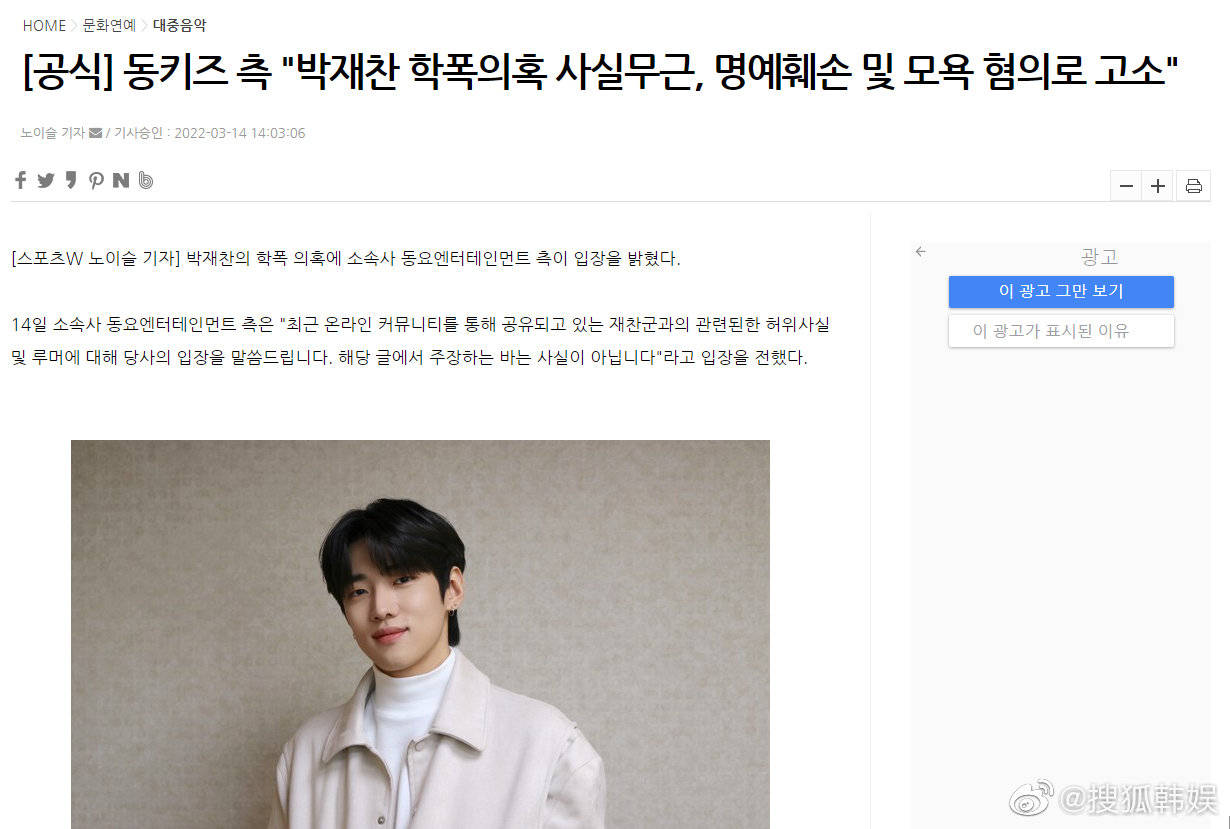Click the article headline text
The image size is (1230, 829).
(x=600, y=73)
